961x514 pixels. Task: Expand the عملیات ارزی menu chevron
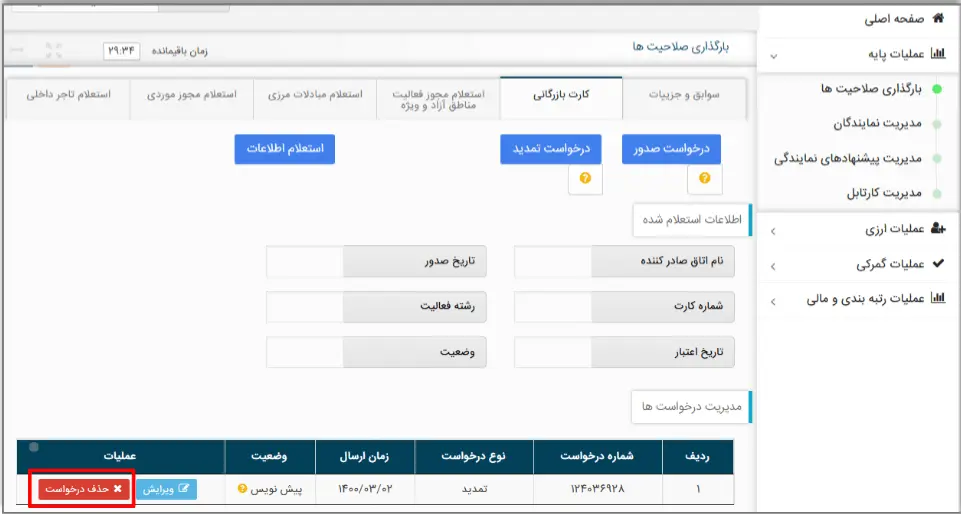click(x=773, y=232)
